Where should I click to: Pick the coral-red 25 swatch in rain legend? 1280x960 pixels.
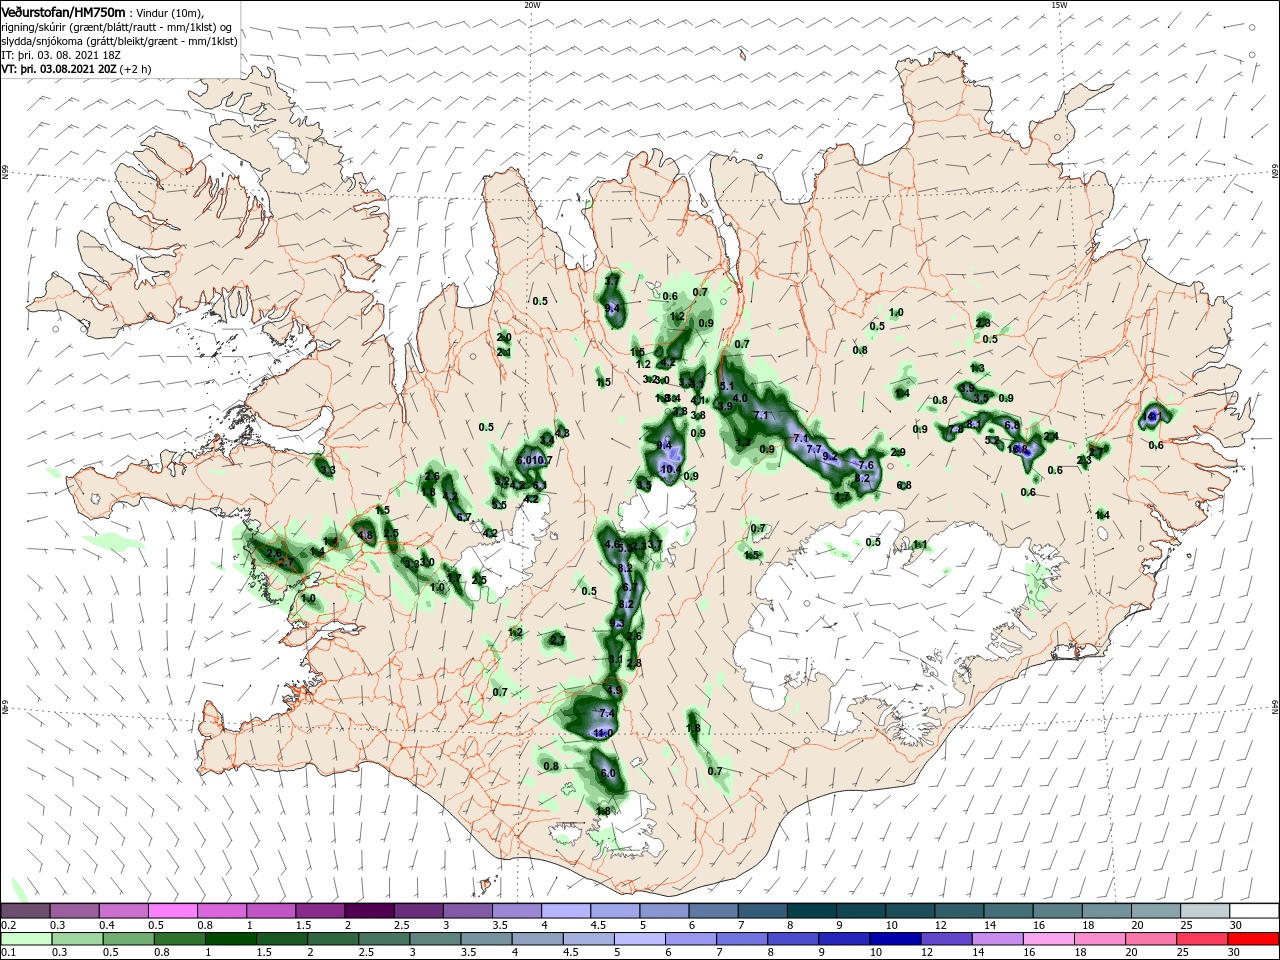1201,939
